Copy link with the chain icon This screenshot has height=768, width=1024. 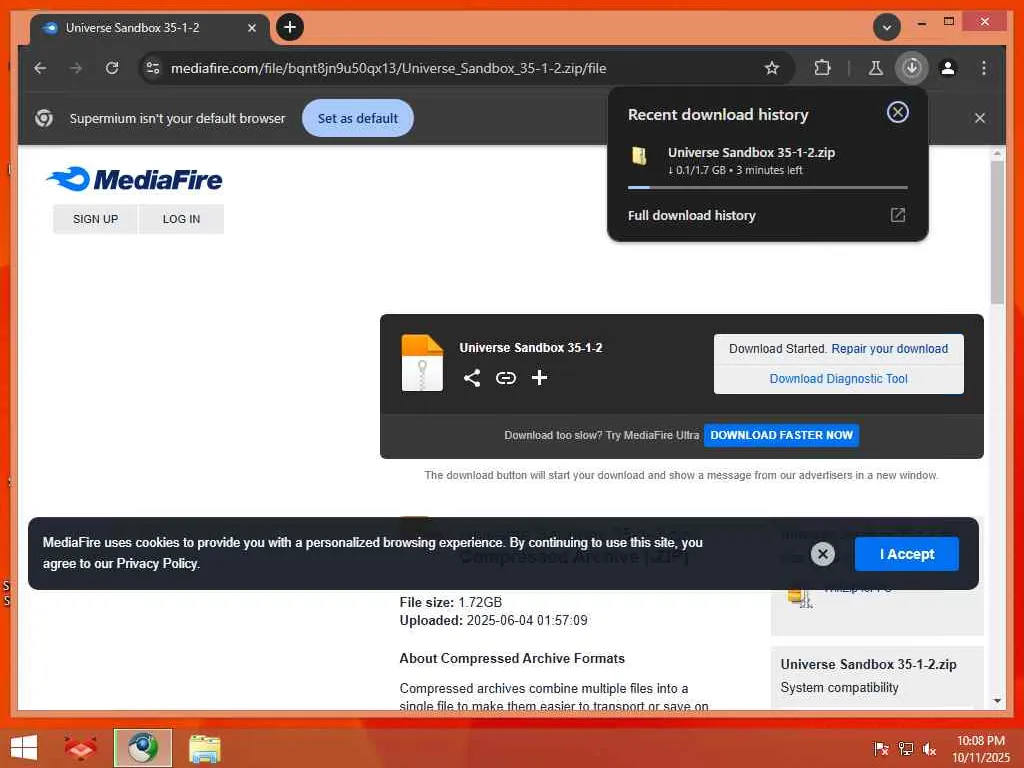click(x=505, y=377)
